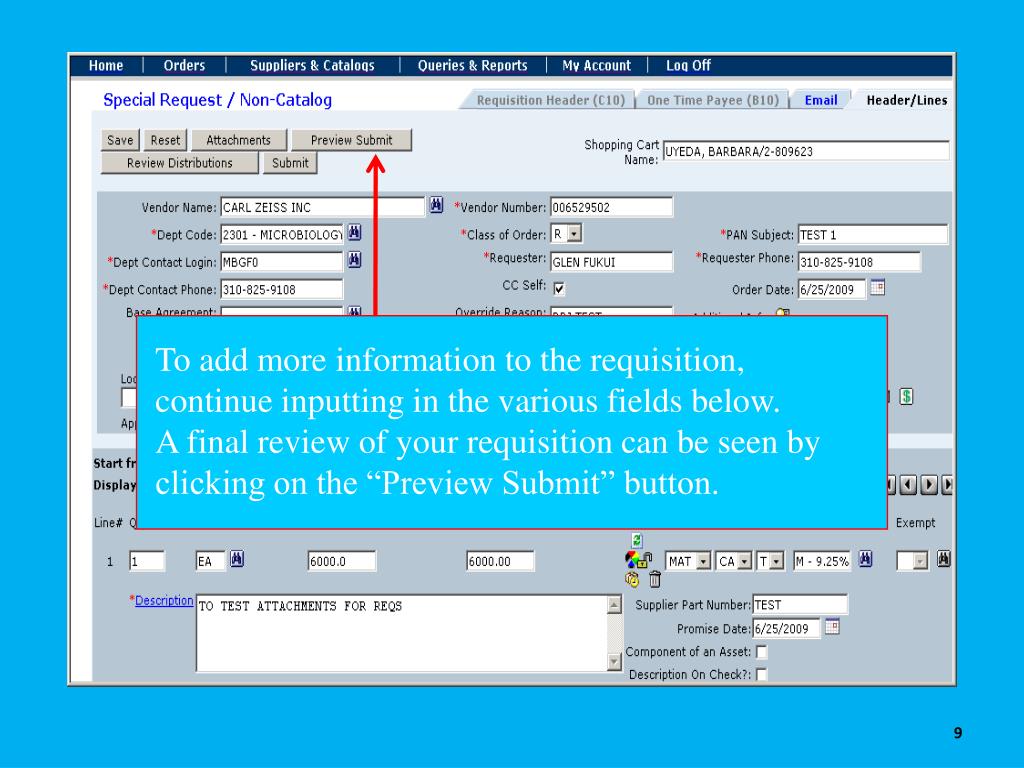Screen dimensions: 1024x768
Task: Click the line 1 quantity field
Action: [x=146, y=561]
